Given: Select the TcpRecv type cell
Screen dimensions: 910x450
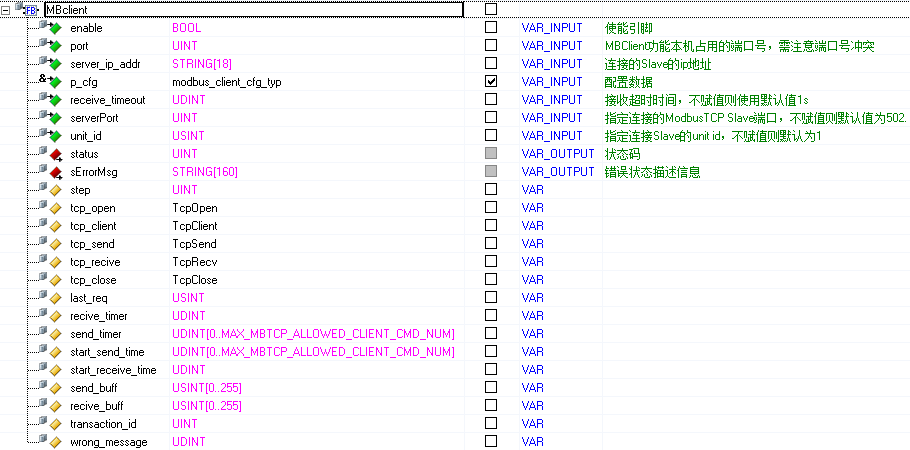Looking at the screenshot, I should point(195,262).
